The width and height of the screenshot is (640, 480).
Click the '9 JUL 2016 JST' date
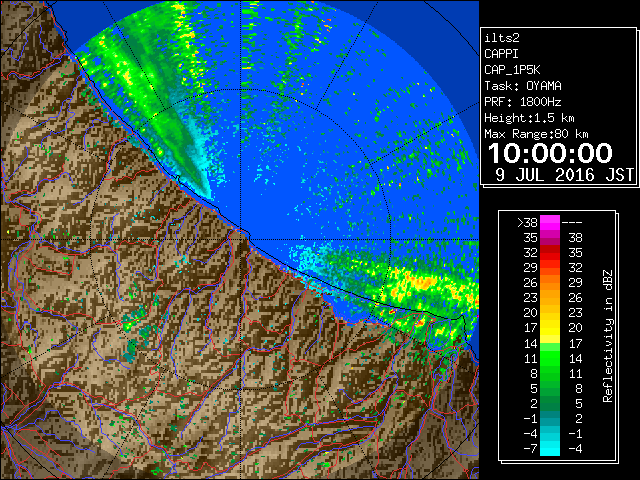click(x=564, y=175)
